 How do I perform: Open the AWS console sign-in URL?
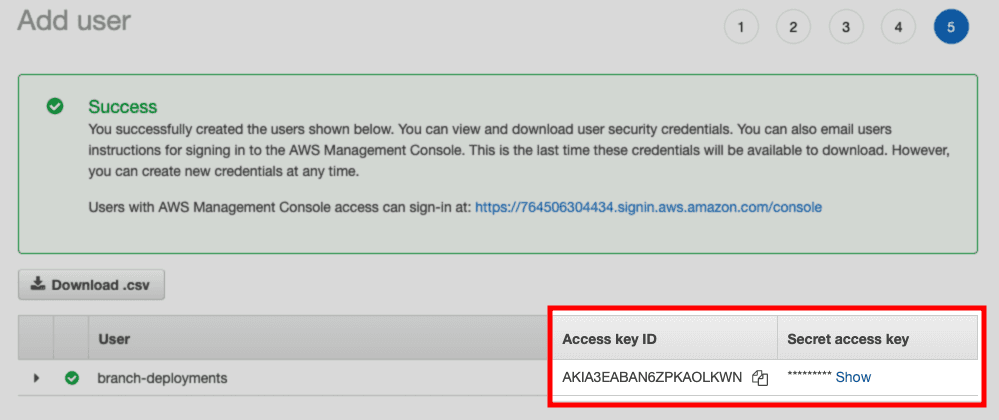coord(648,208)
